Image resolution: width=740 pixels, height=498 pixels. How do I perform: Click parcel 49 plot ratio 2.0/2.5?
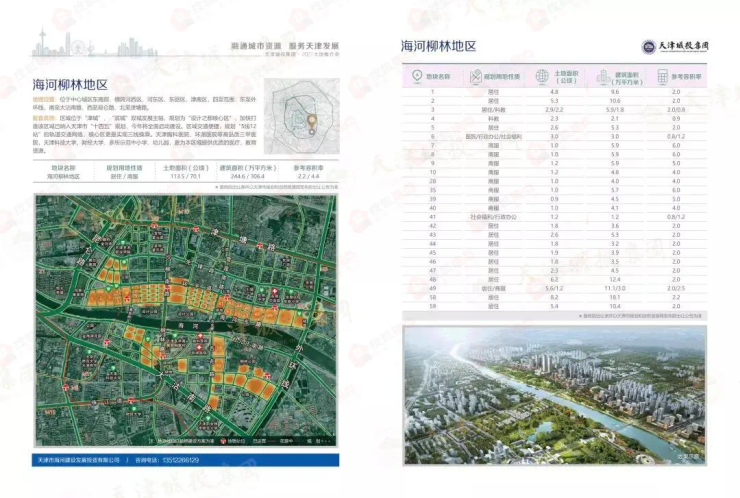[676, 288]
